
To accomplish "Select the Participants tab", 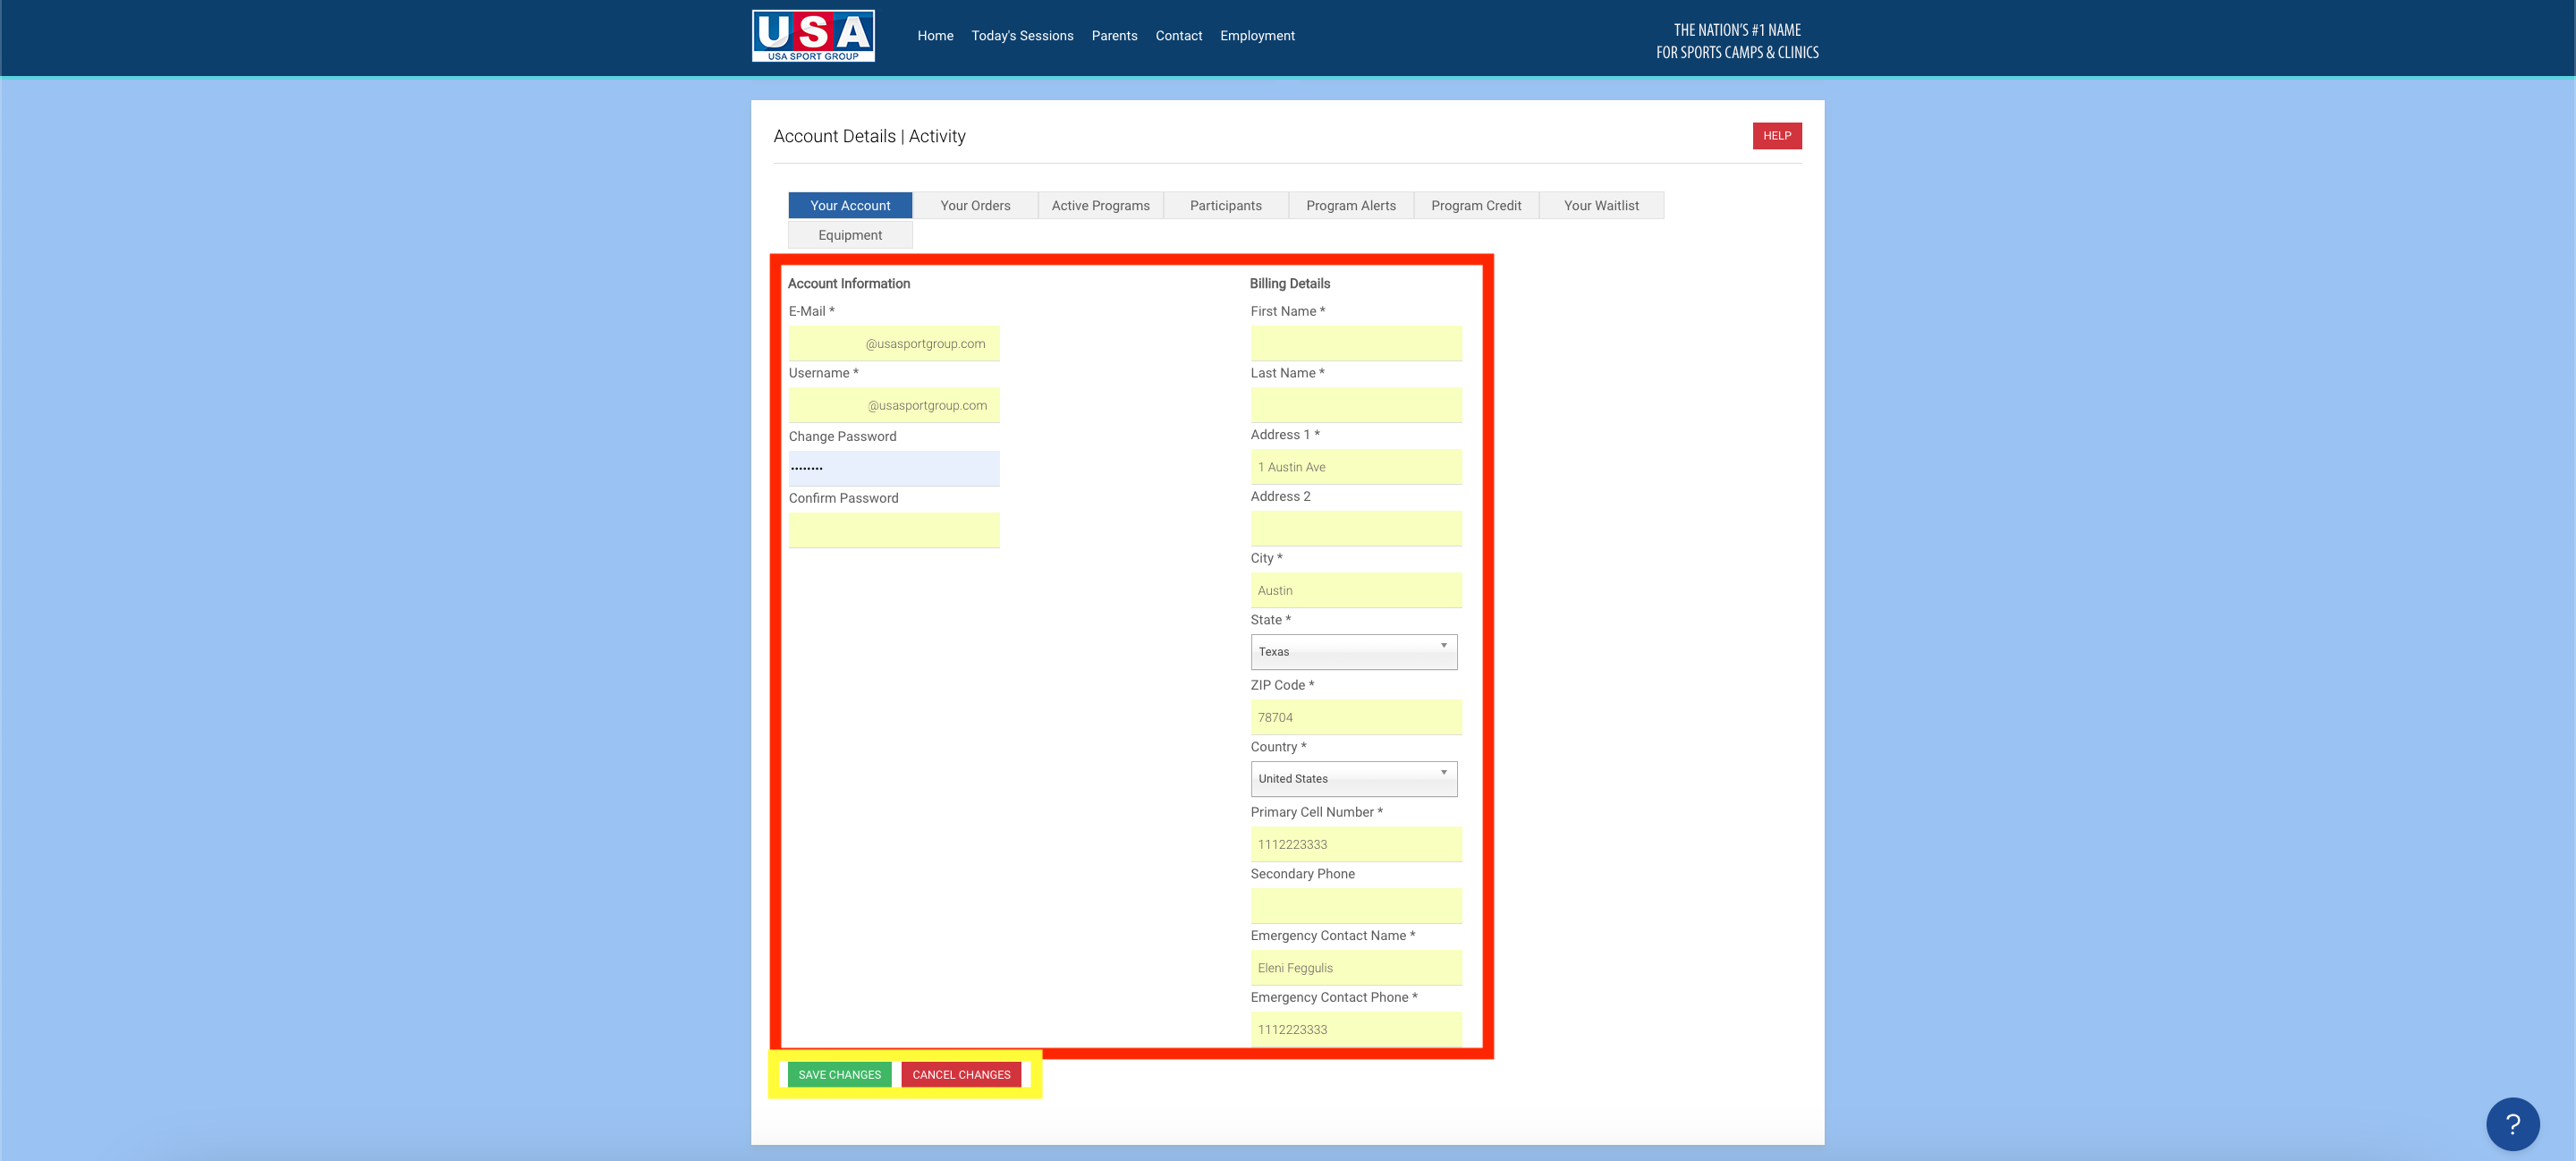I will point(1225,206).
